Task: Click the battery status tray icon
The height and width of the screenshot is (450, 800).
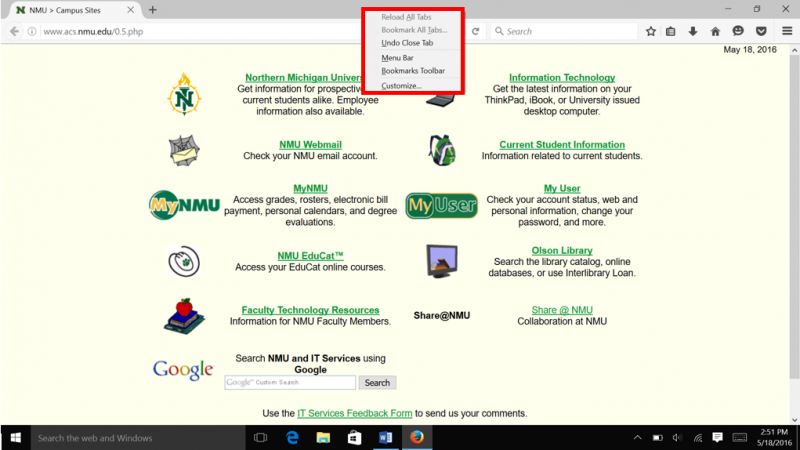Action: point(658,438)
